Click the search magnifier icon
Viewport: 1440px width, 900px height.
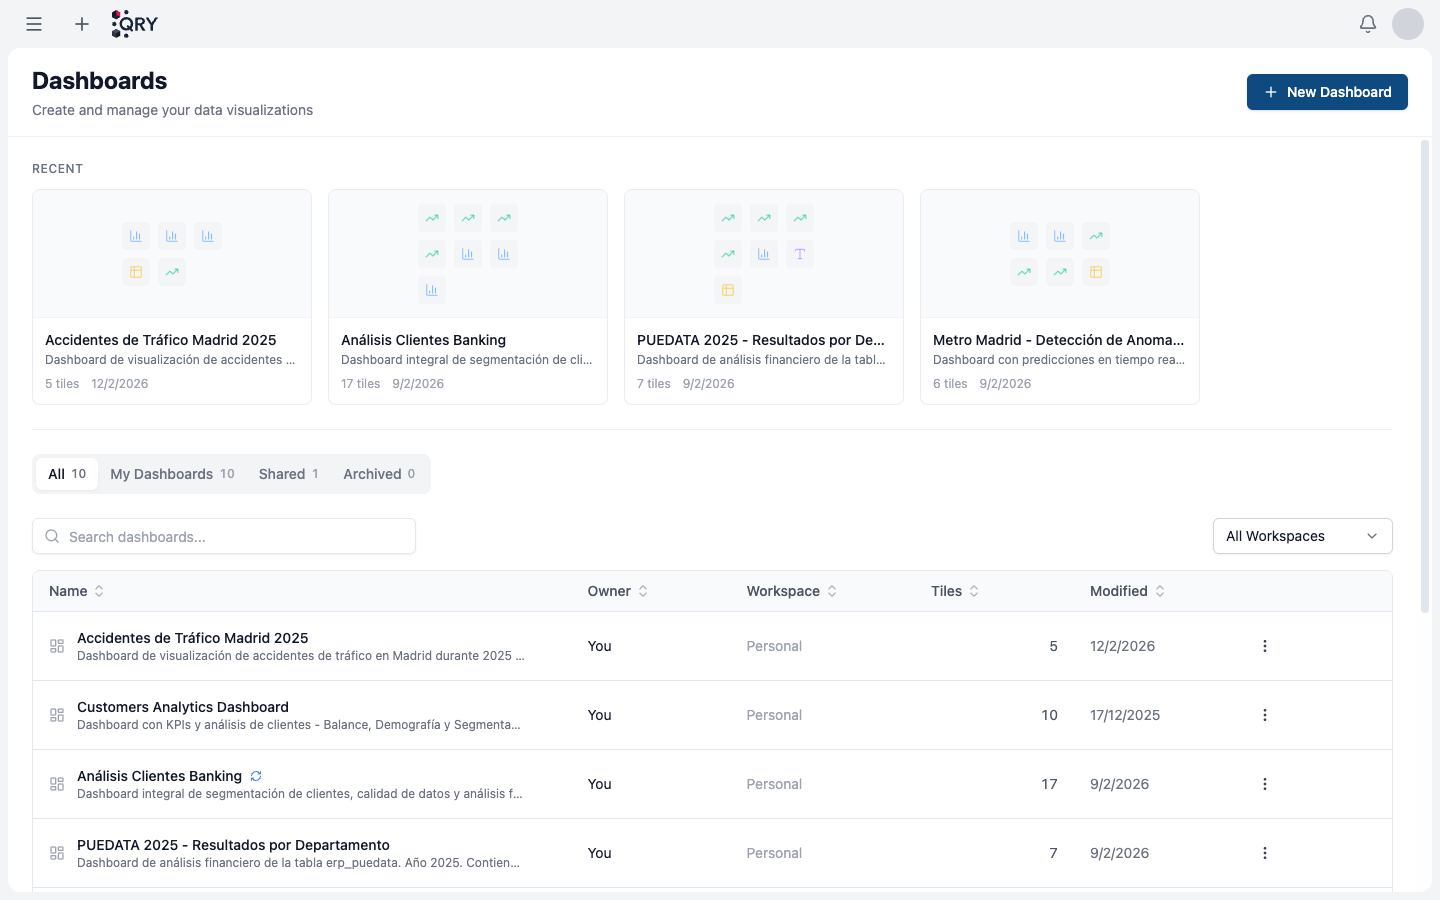coord(52,536)
